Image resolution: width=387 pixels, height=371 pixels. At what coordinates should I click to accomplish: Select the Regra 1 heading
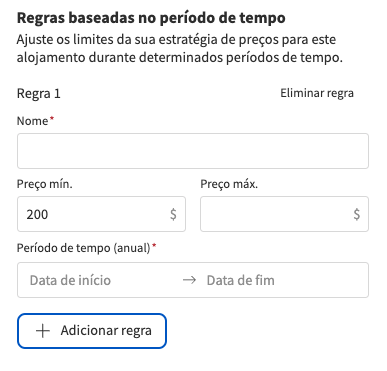click(39, 93)
